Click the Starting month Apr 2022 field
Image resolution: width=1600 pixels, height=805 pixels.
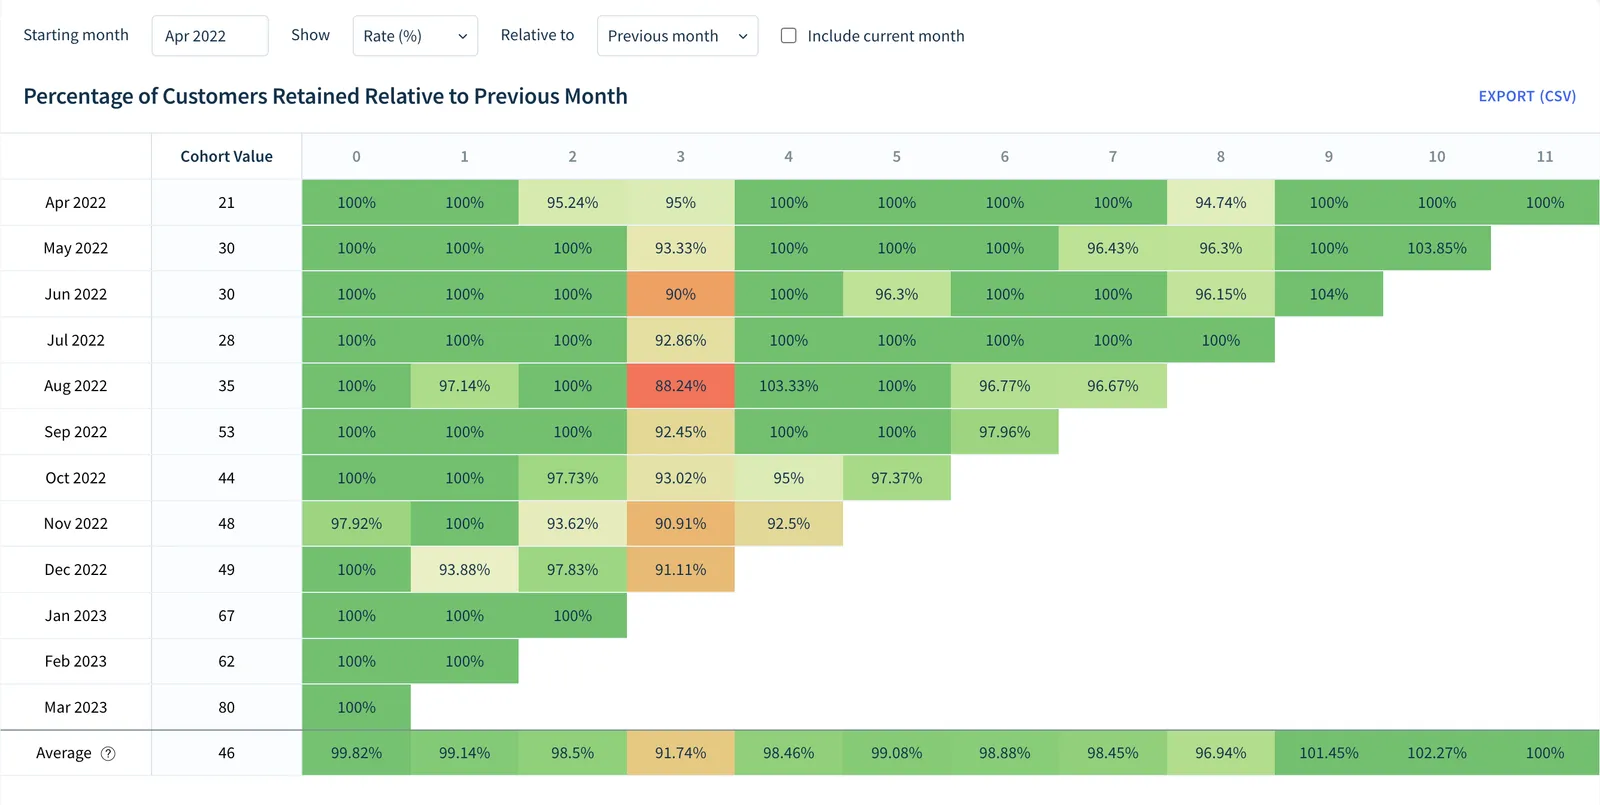tap(210, 36)
